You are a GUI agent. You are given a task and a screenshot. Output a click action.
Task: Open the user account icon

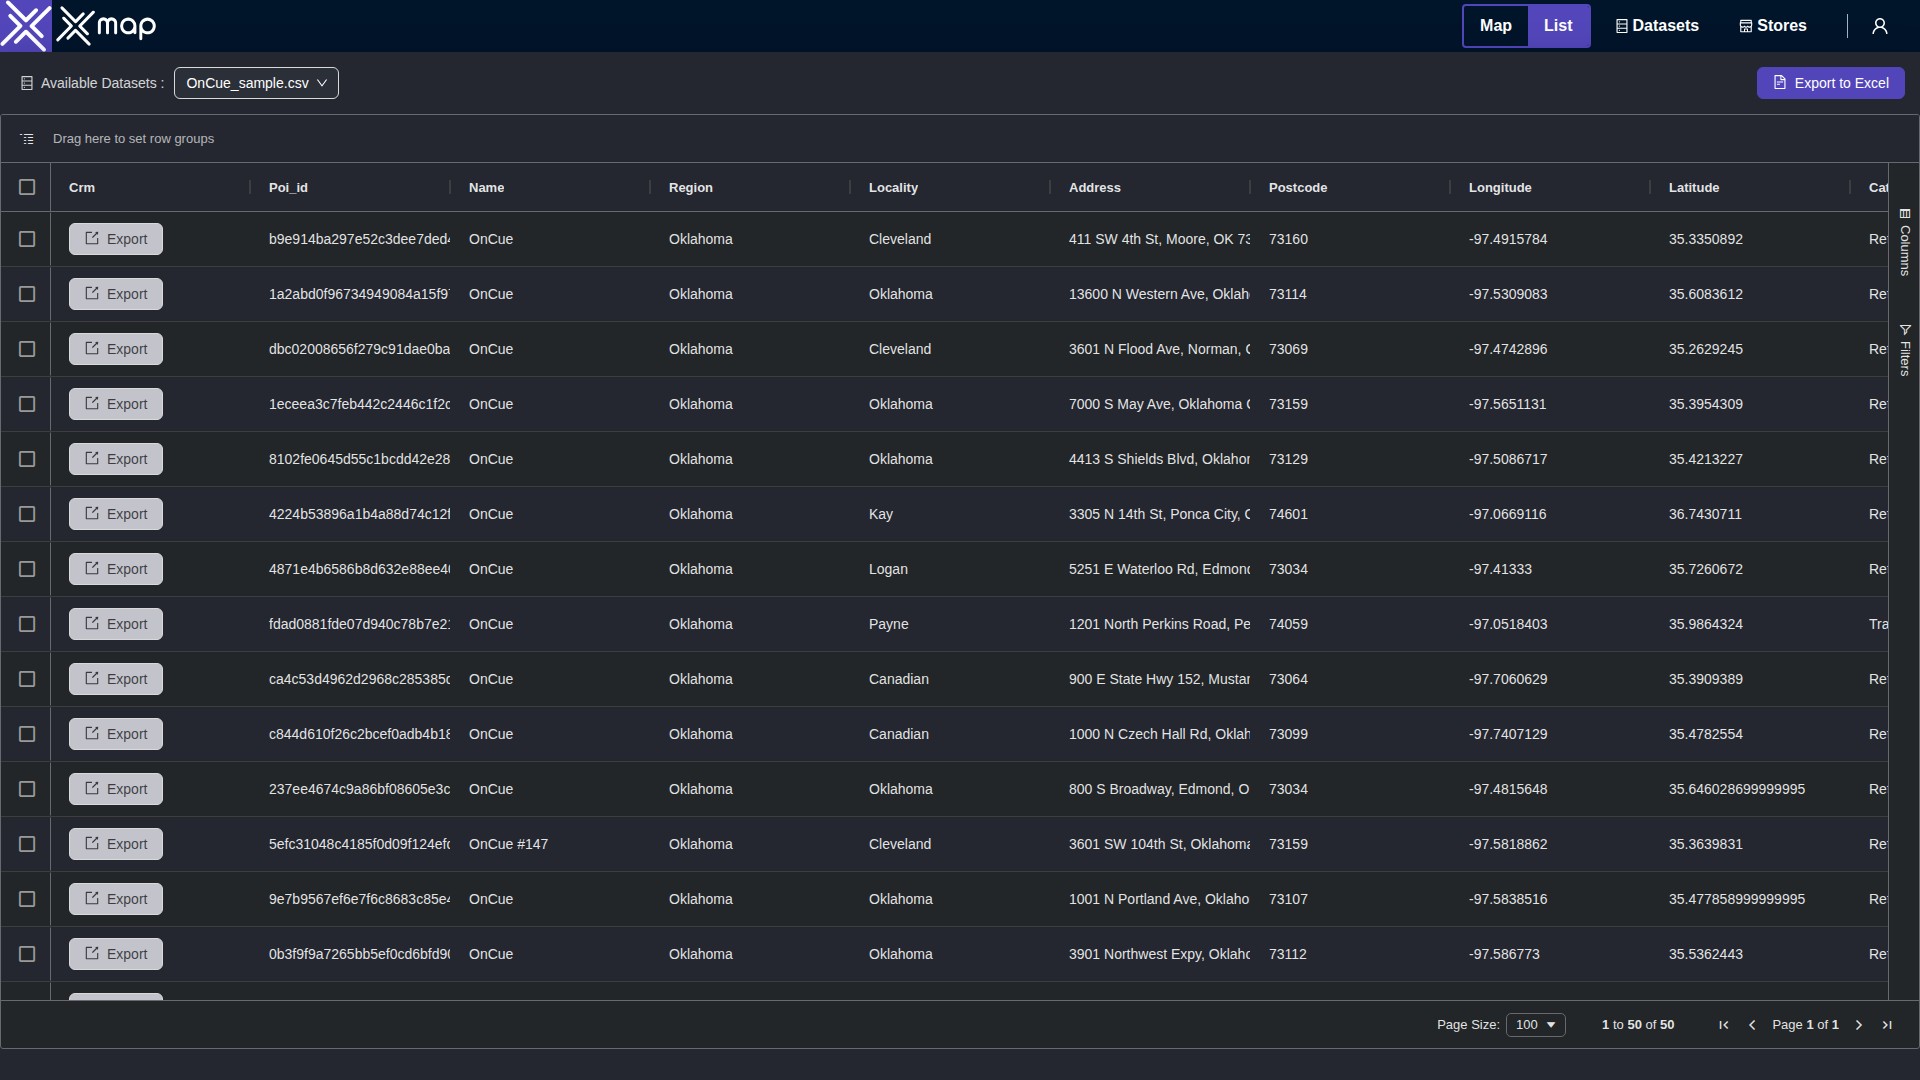[1880, 25]
